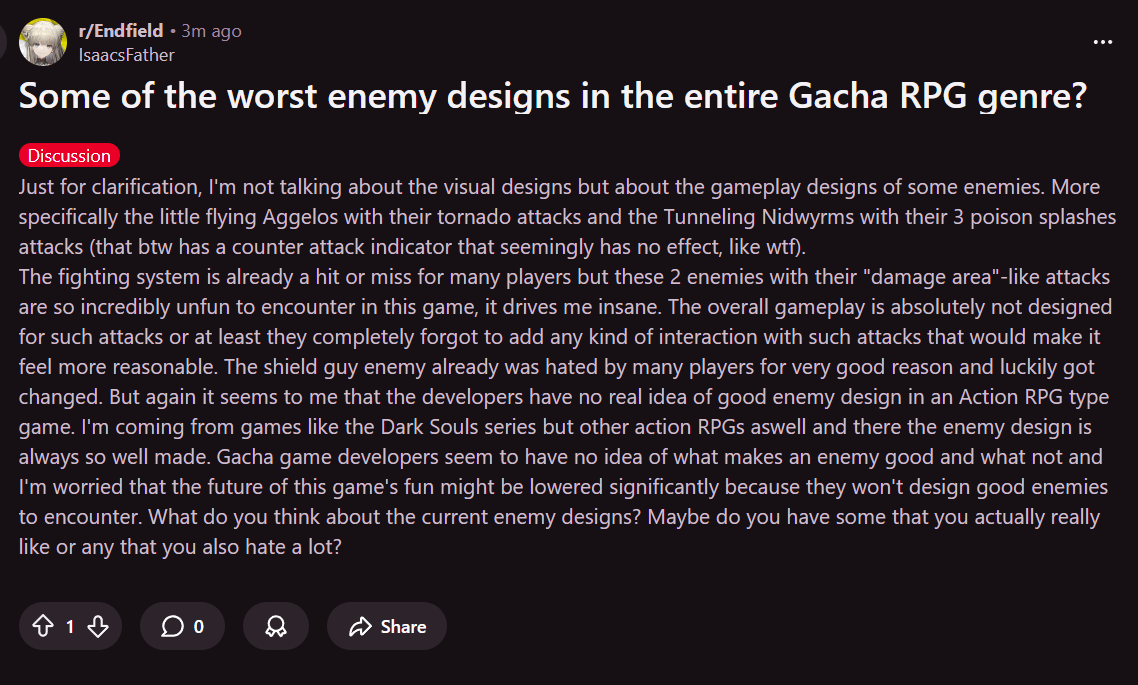Open the post title about worst enemy designs
The image size is (1138, 685).
[x=552, y=97]
